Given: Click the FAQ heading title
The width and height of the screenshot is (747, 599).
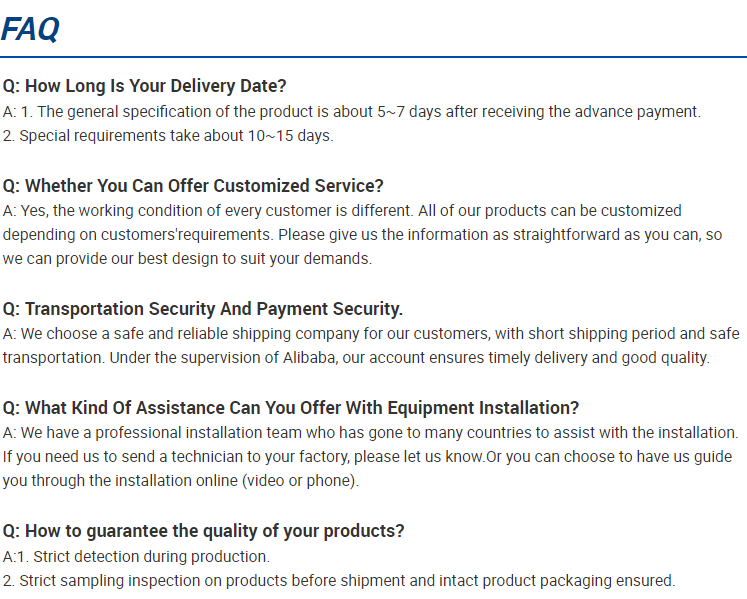Looking at the screenshot, I should click(x=30, y=29).
